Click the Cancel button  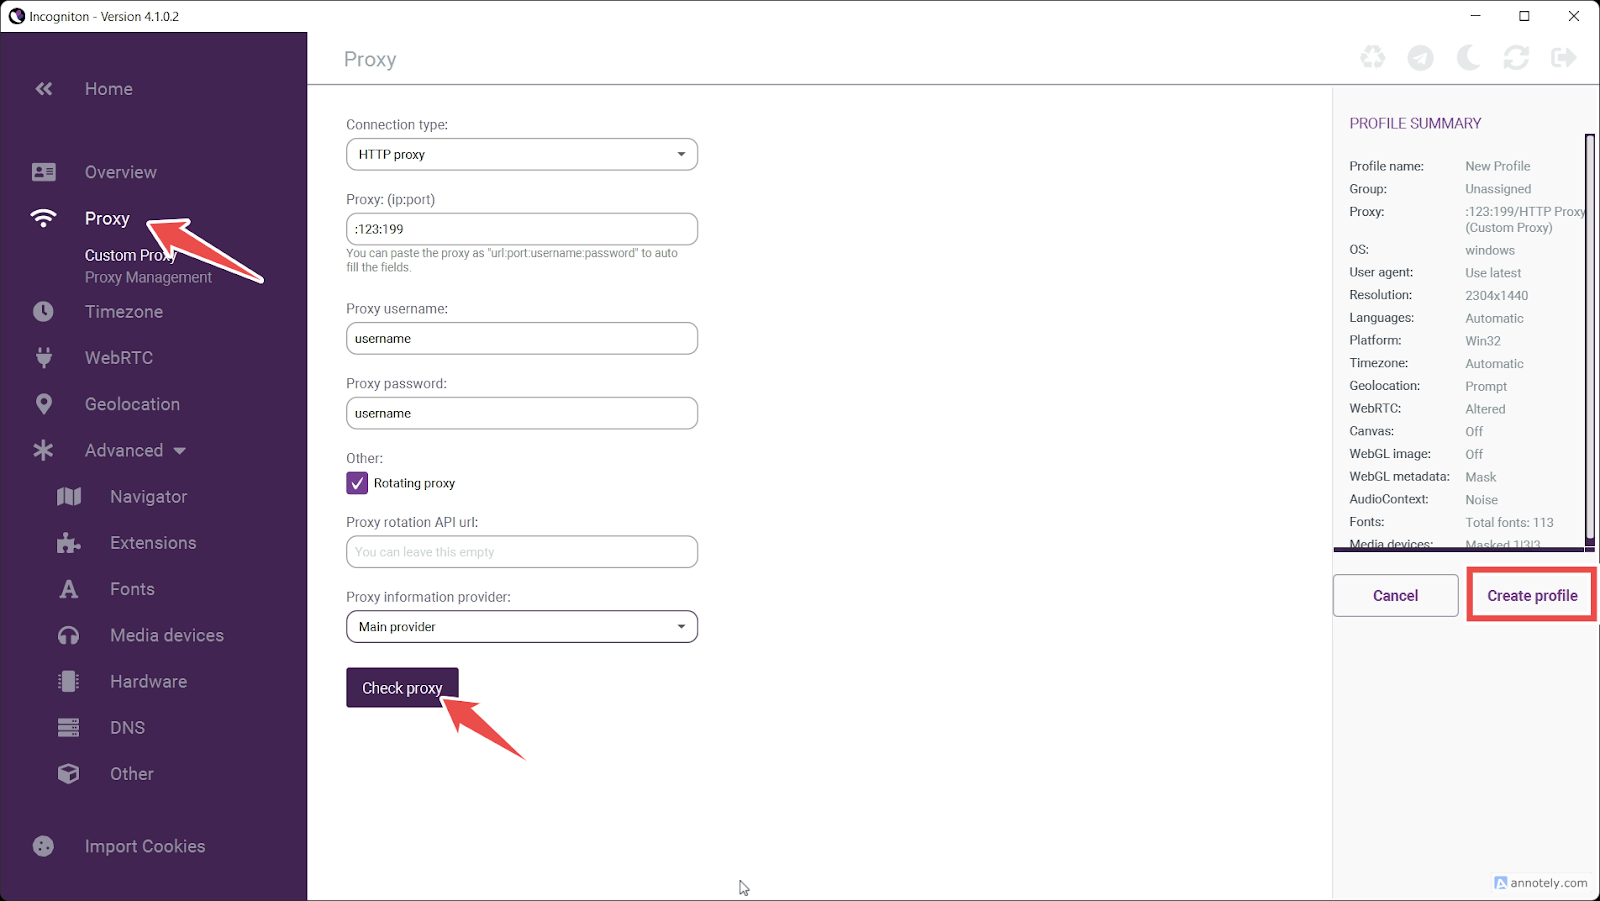(x=1396, y=595)
